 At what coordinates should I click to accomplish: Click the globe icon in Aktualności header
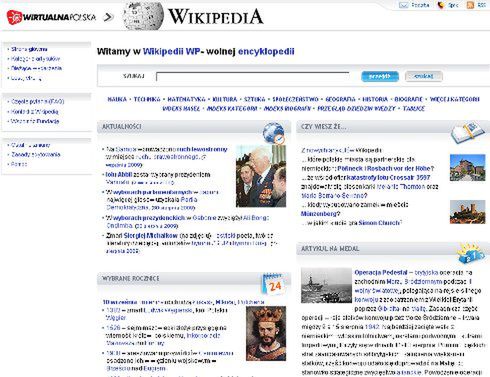coord(273,133)
